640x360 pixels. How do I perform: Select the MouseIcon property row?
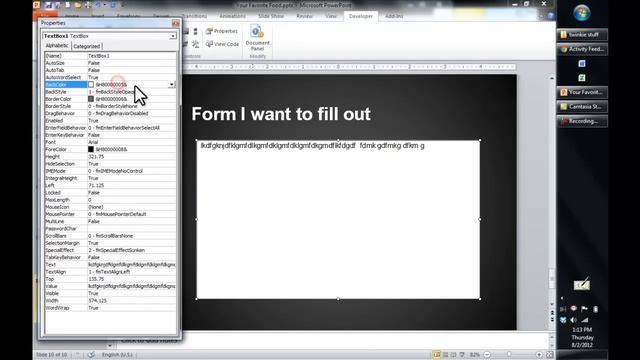tap(110, 207)
